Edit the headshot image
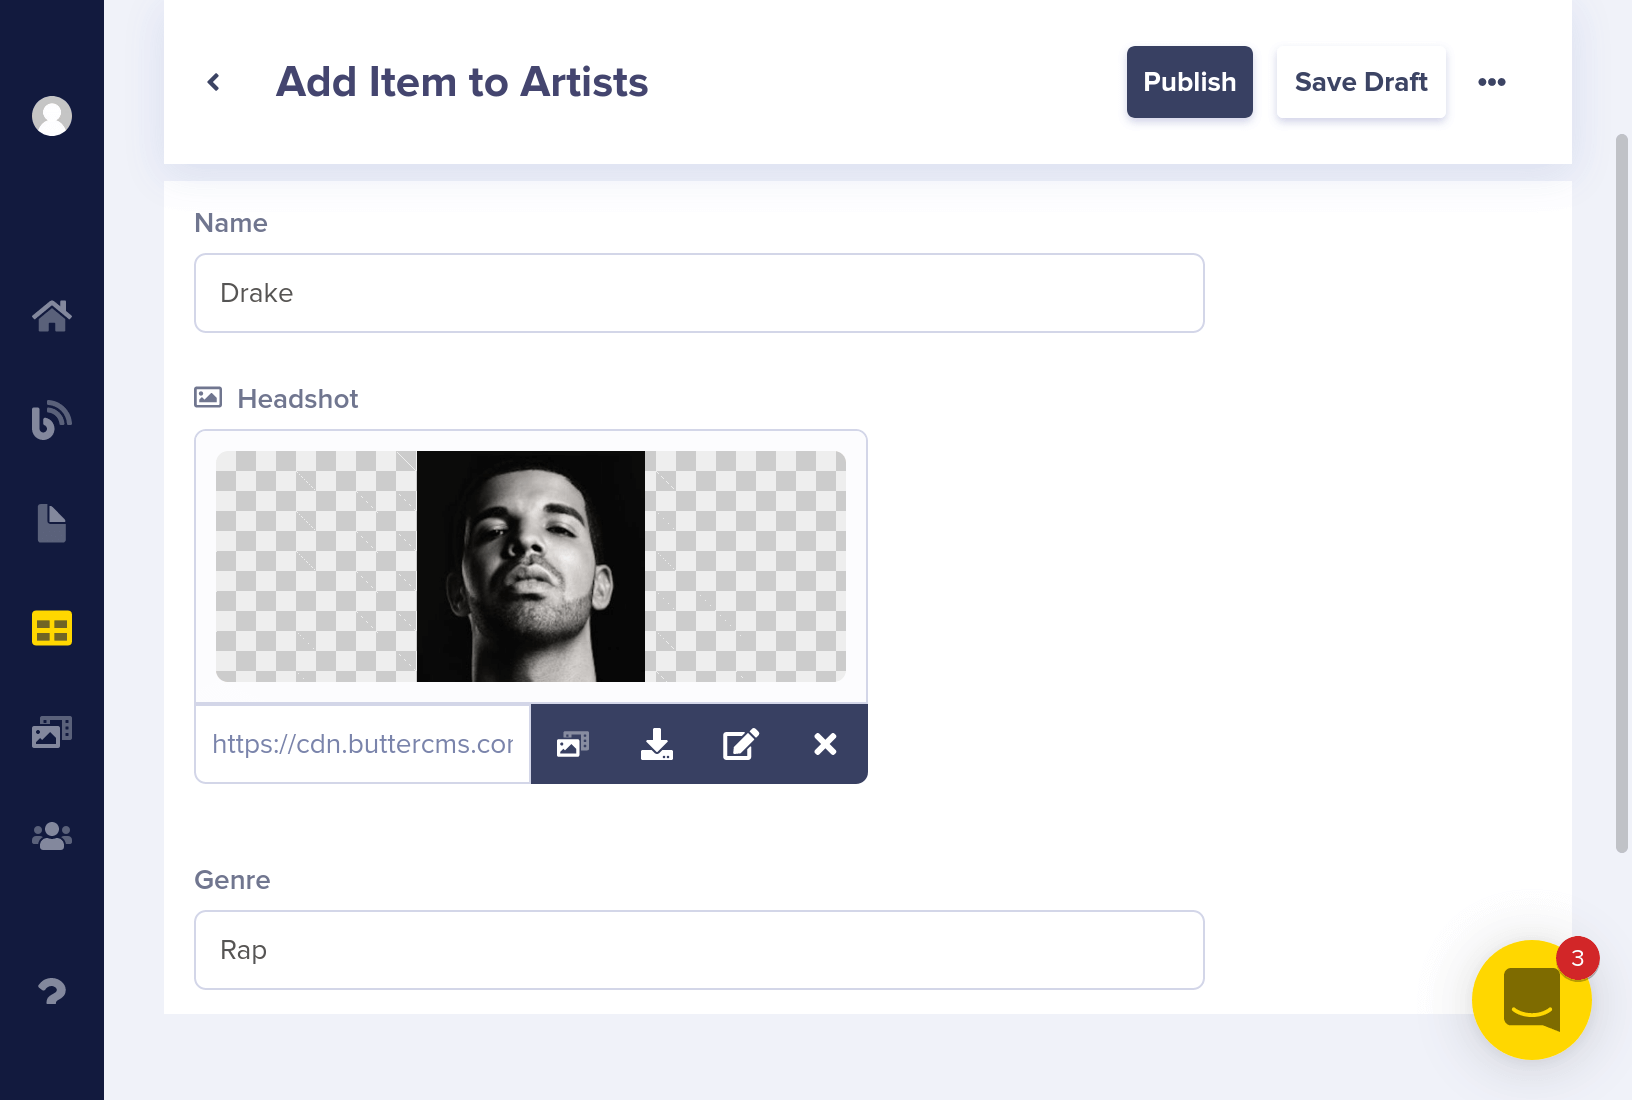This screenshot has height=1100, width=1632. tap(741, 744)
